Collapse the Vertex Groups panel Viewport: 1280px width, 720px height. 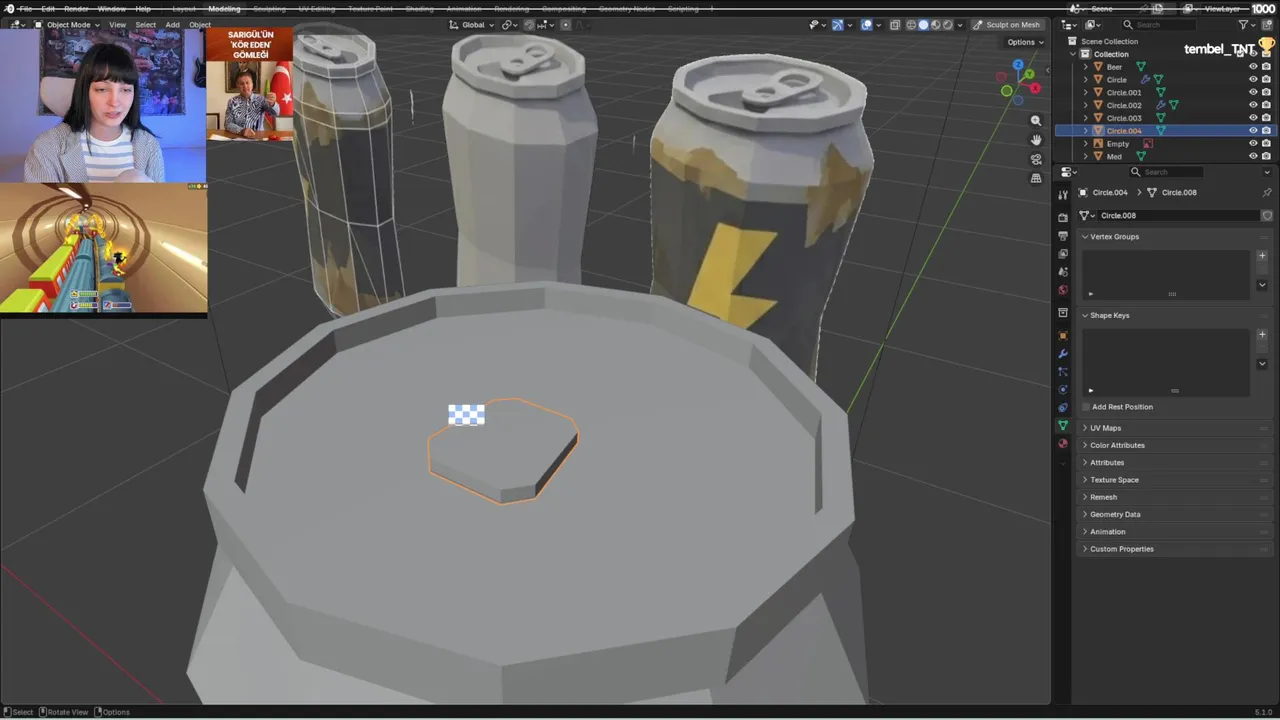tap(1114, 237)
